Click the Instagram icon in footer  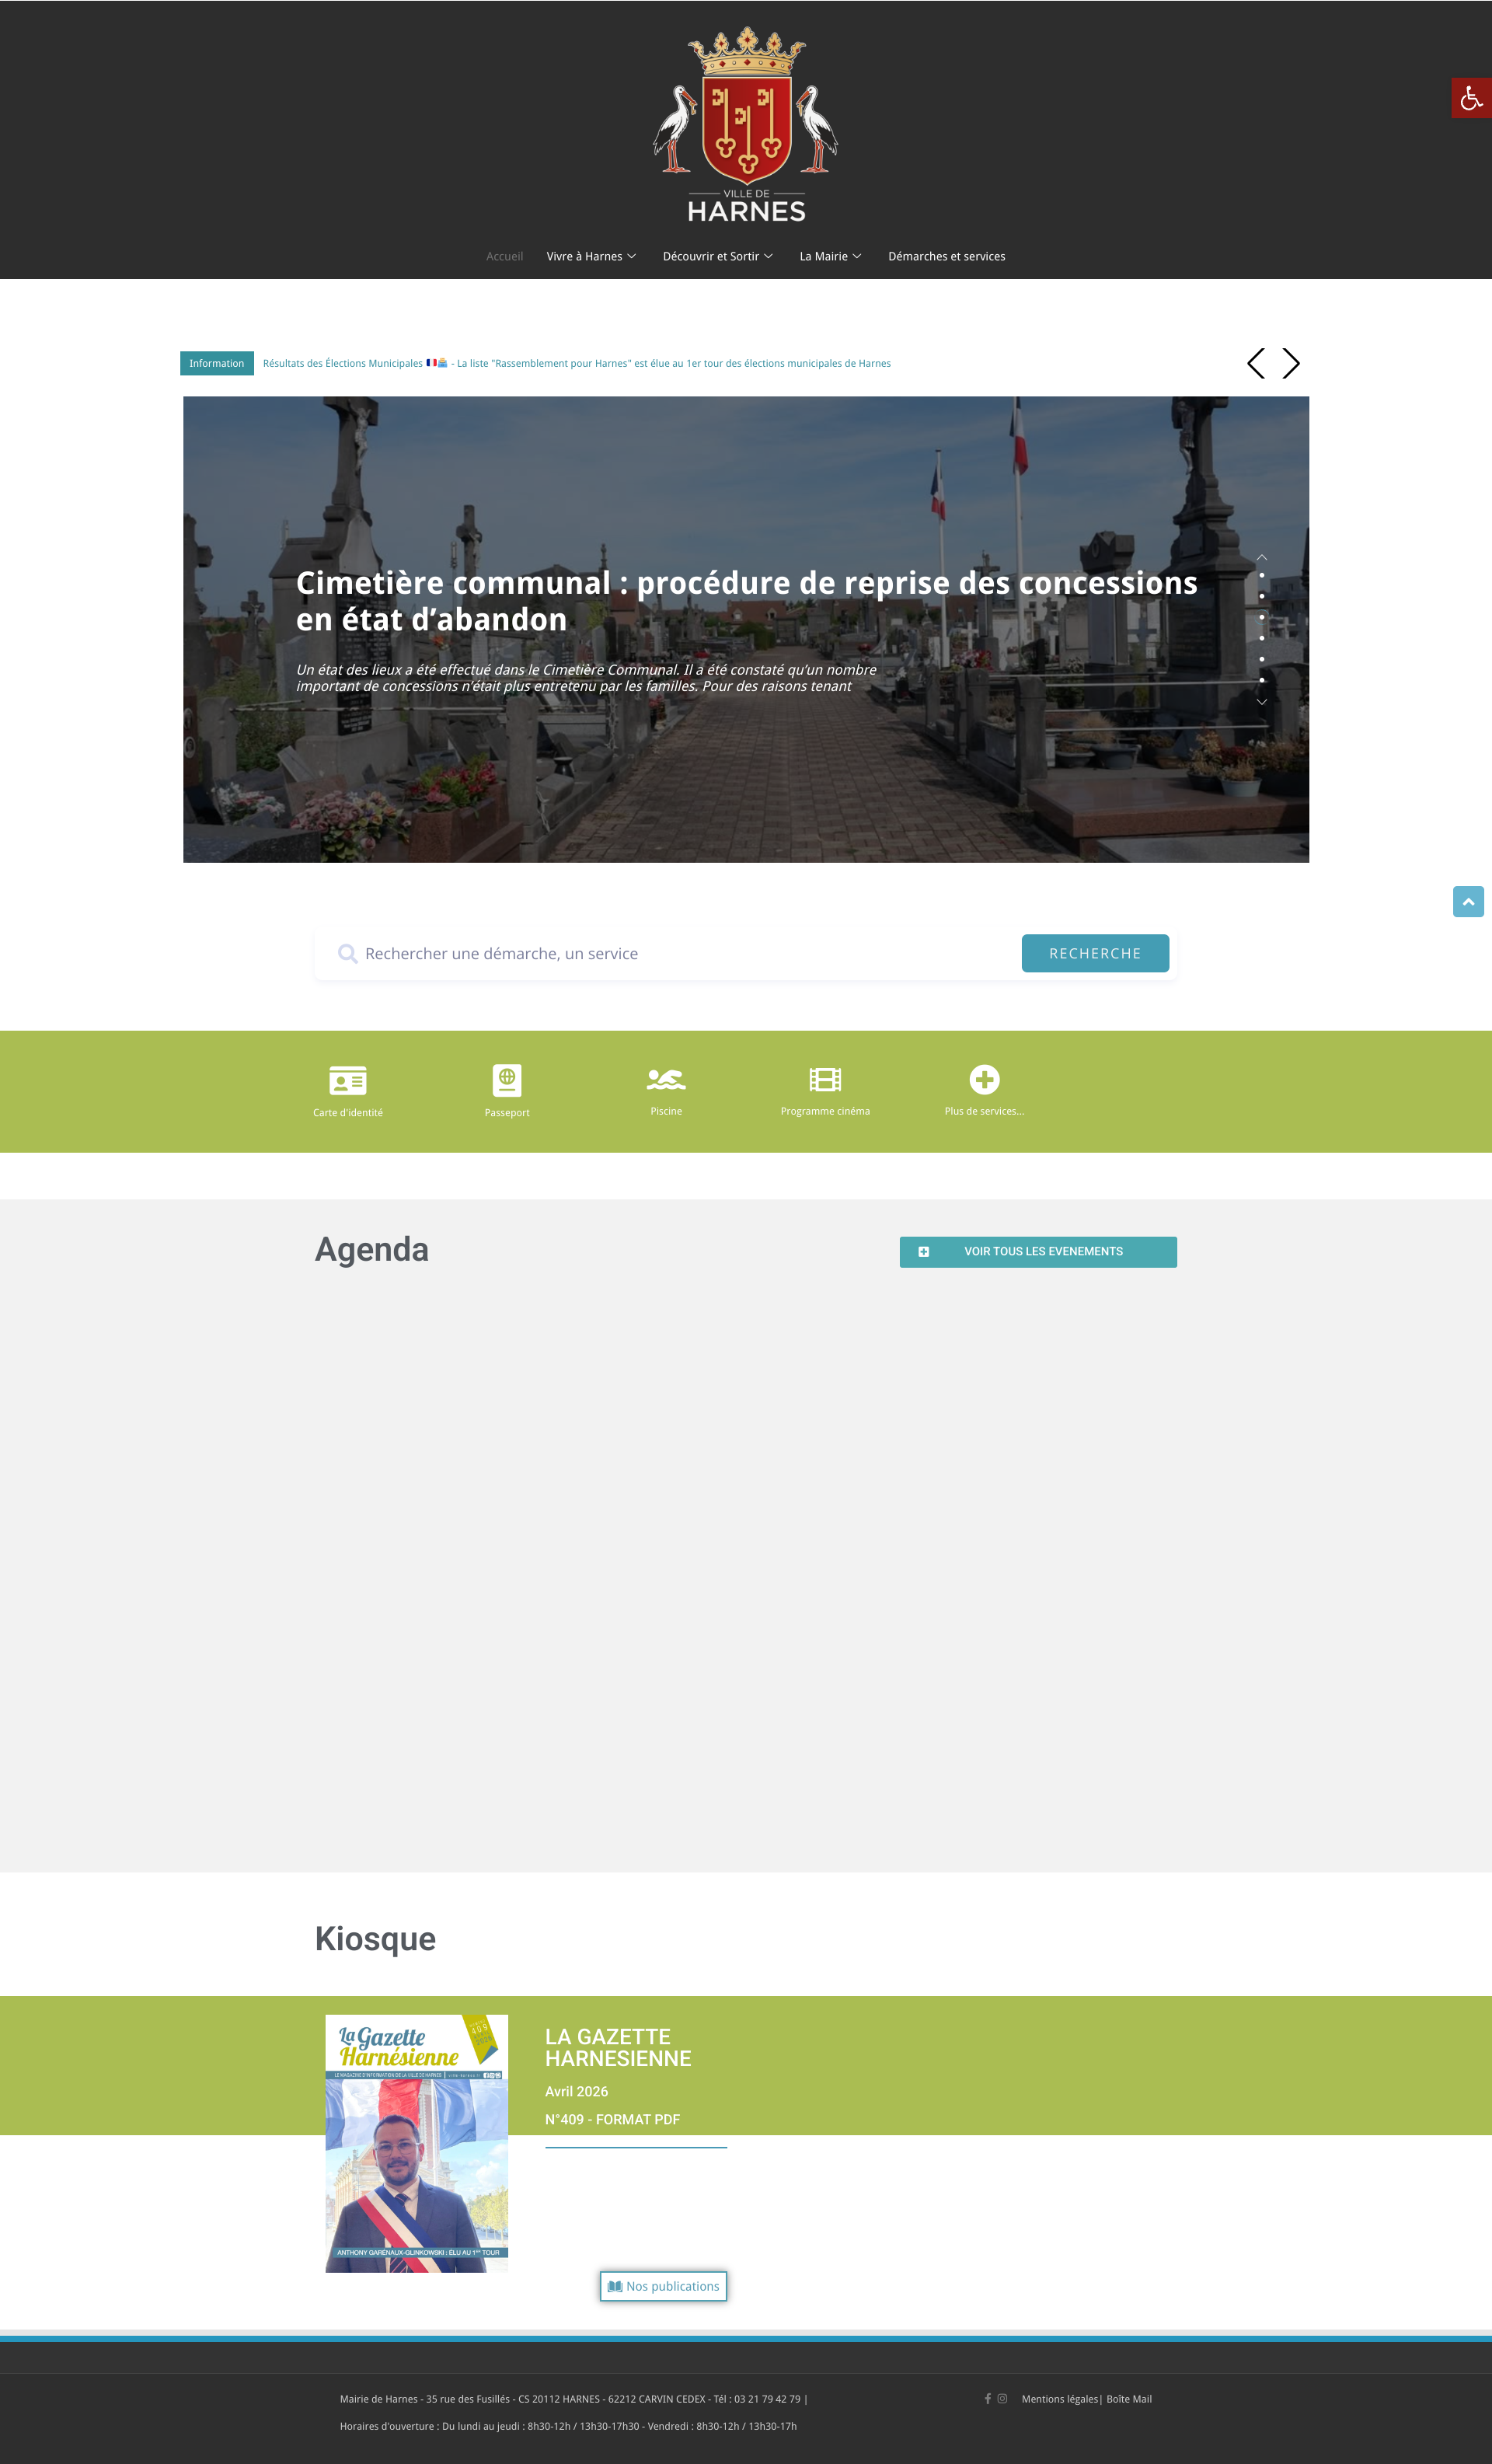click(1002, 2398)
